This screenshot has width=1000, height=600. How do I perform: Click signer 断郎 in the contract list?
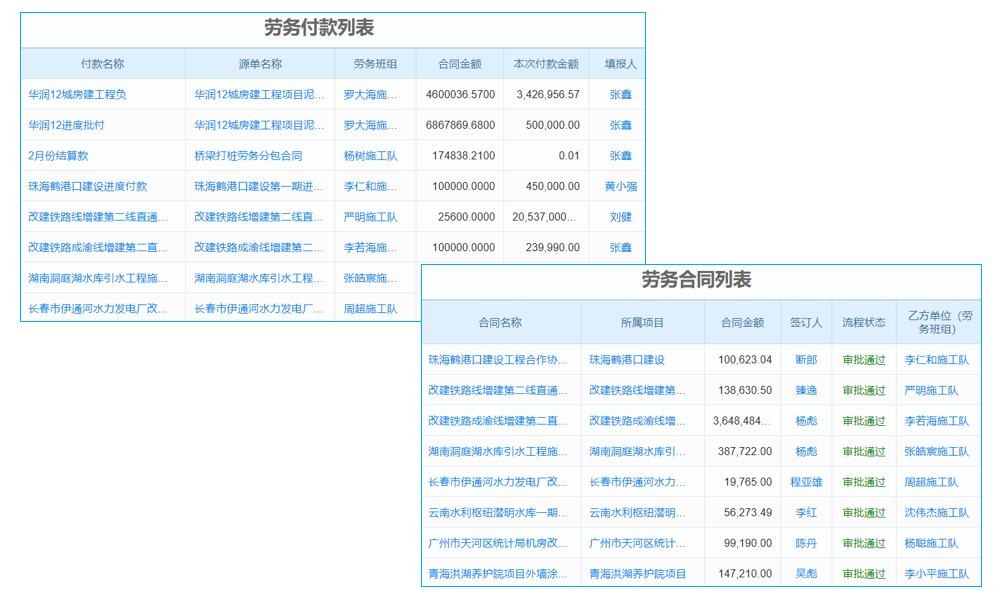pyautogui.click(x=805, y=359)
